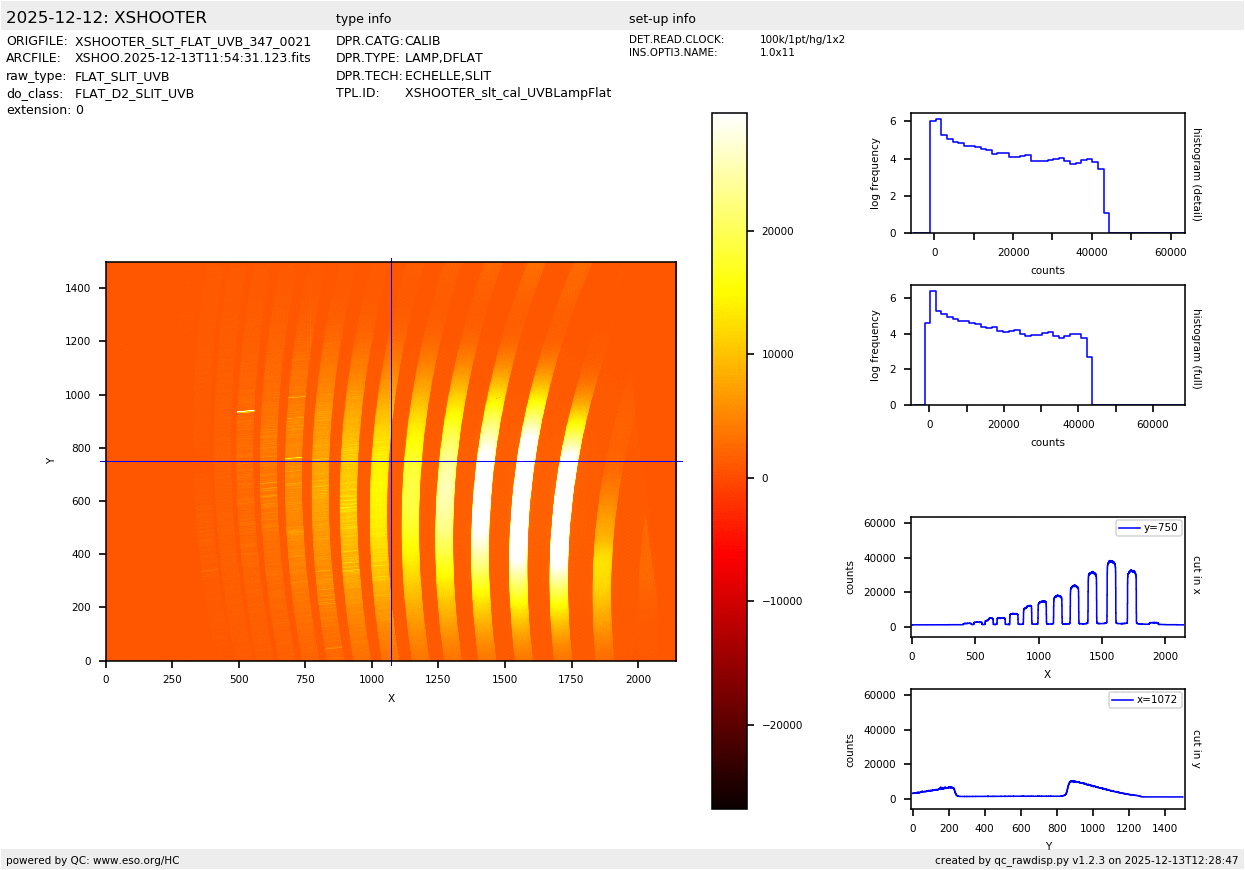Click the ORIGFILE name value
This screenshot has height=870, width=1245.
click(x=192, y=41)
